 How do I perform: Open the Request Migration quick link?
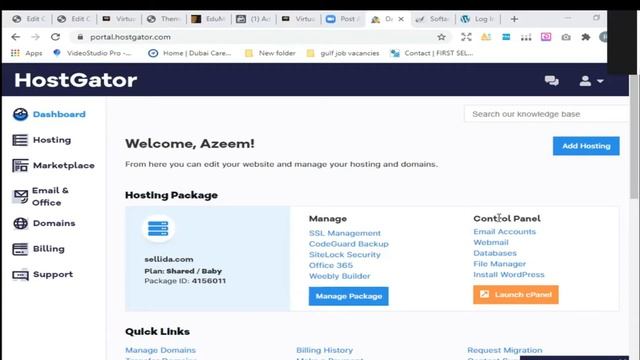pos(505,350)
